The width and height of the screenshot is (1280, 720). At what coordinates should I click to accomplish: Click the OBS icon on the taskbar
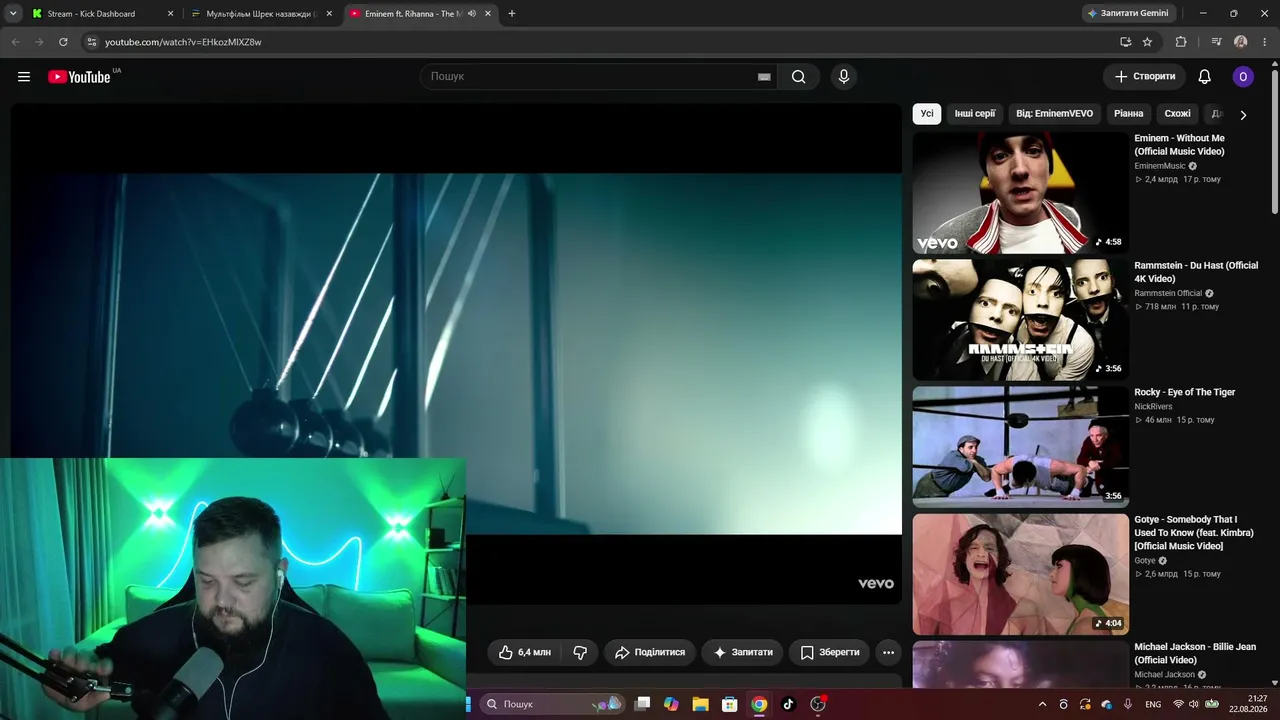[818, 704]
